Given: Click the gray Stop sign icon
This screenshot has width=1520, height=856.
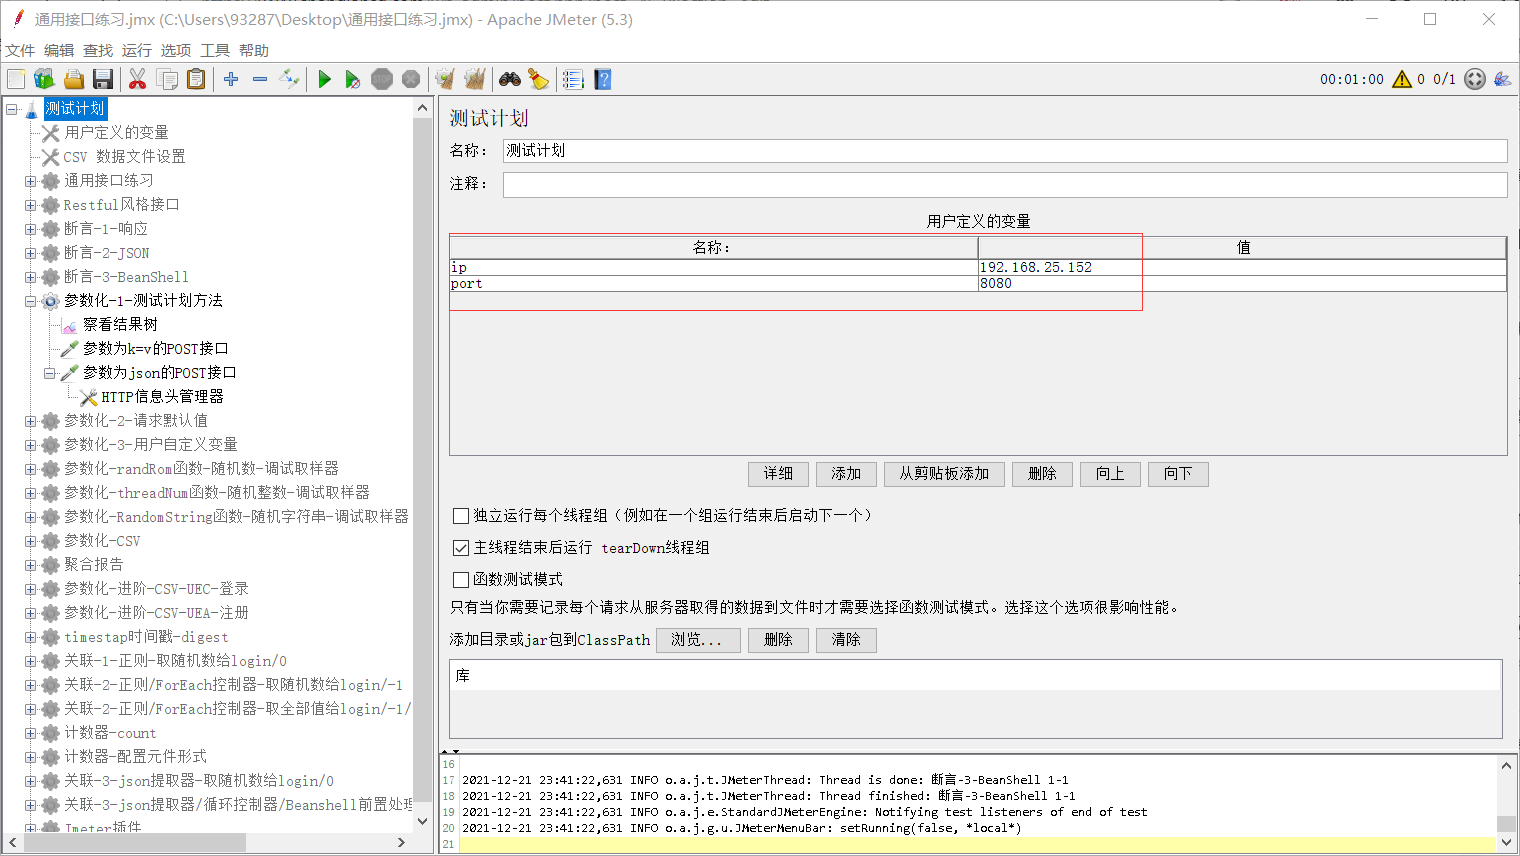Looking at the screenshot, I should point(382,79).
